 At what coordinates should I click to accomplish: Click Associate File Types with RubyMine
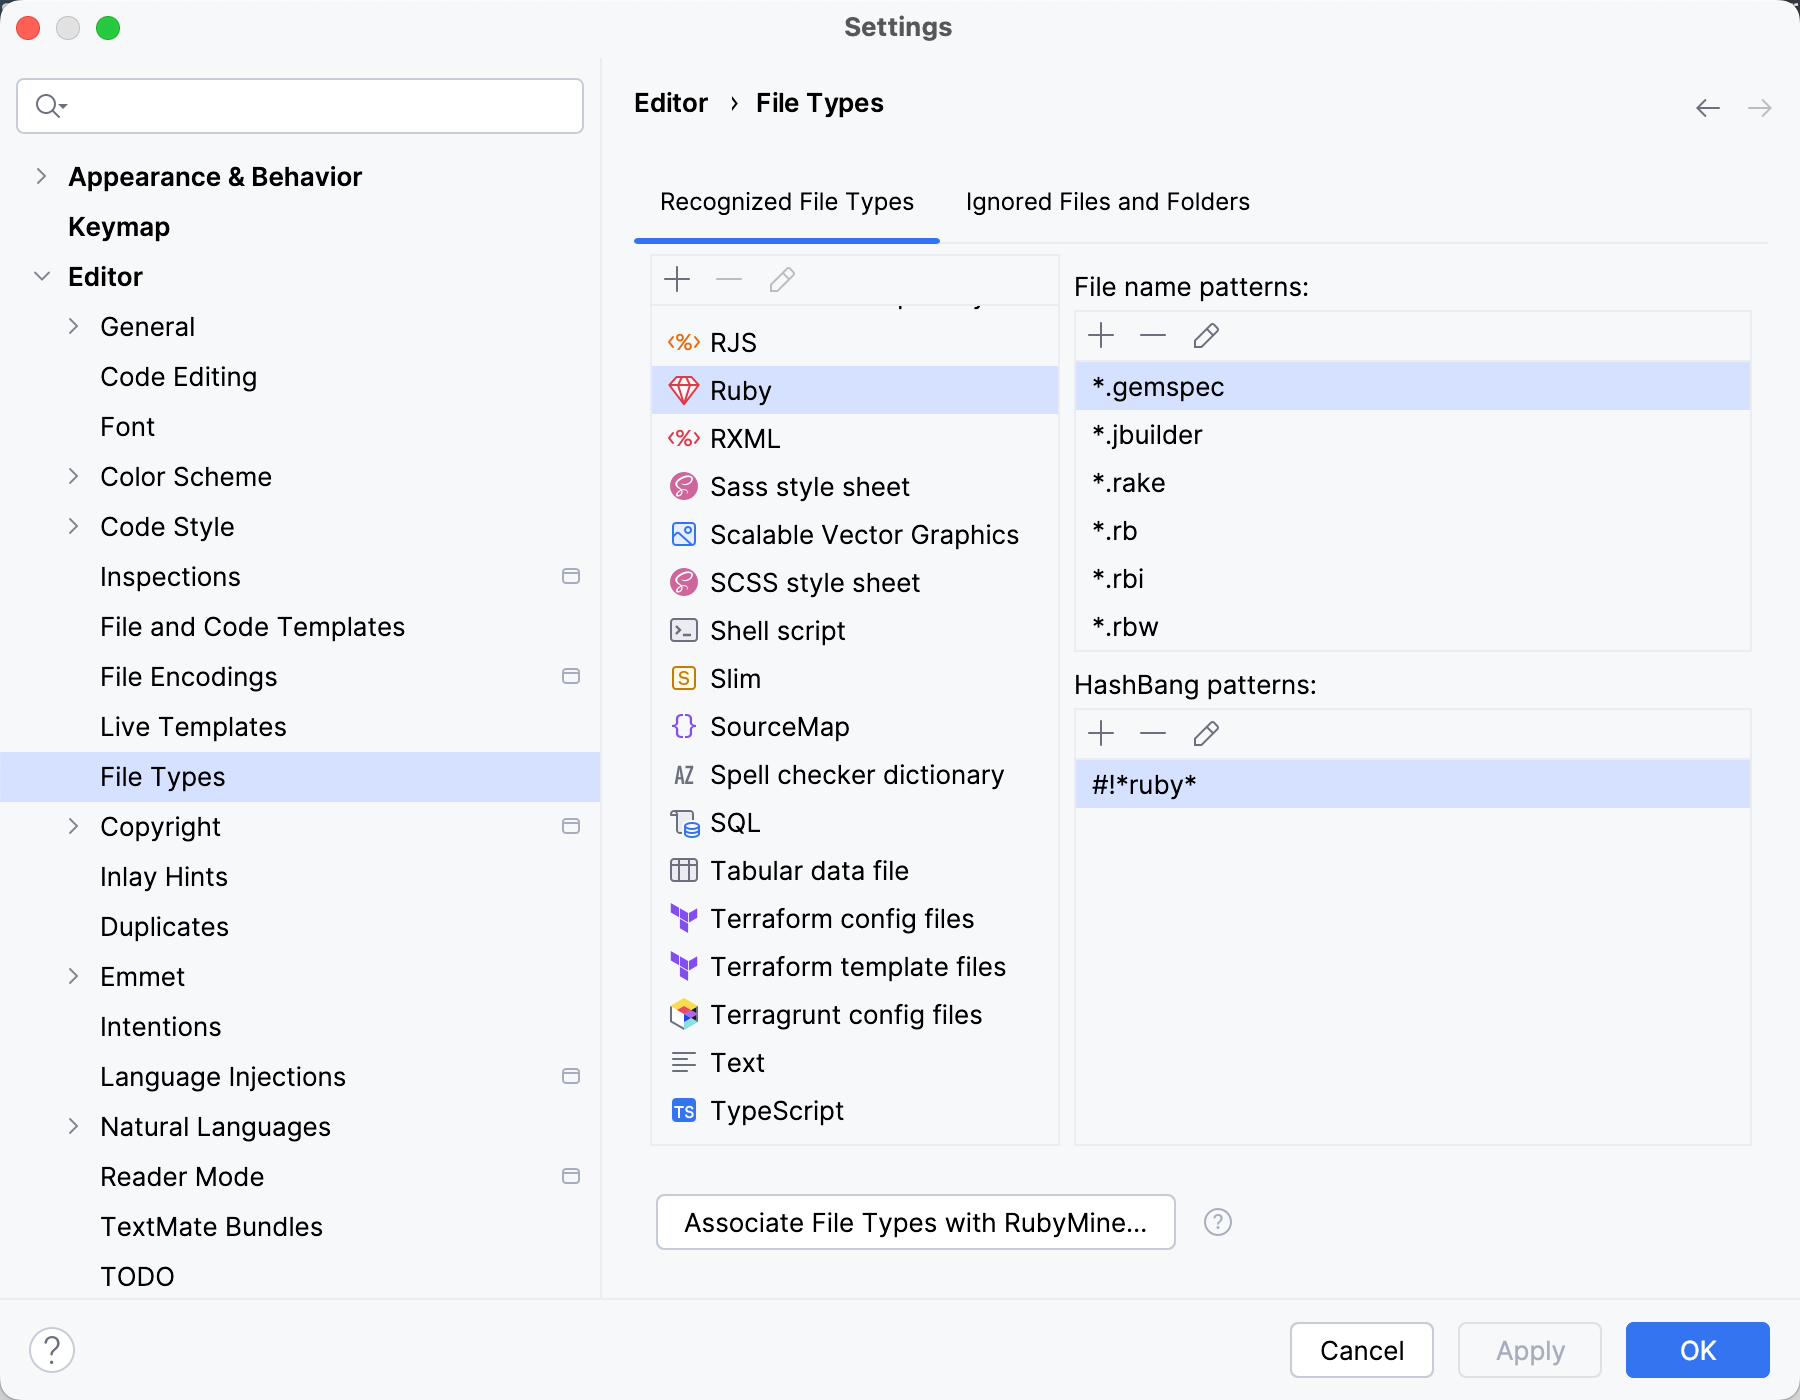[915, 1222]
